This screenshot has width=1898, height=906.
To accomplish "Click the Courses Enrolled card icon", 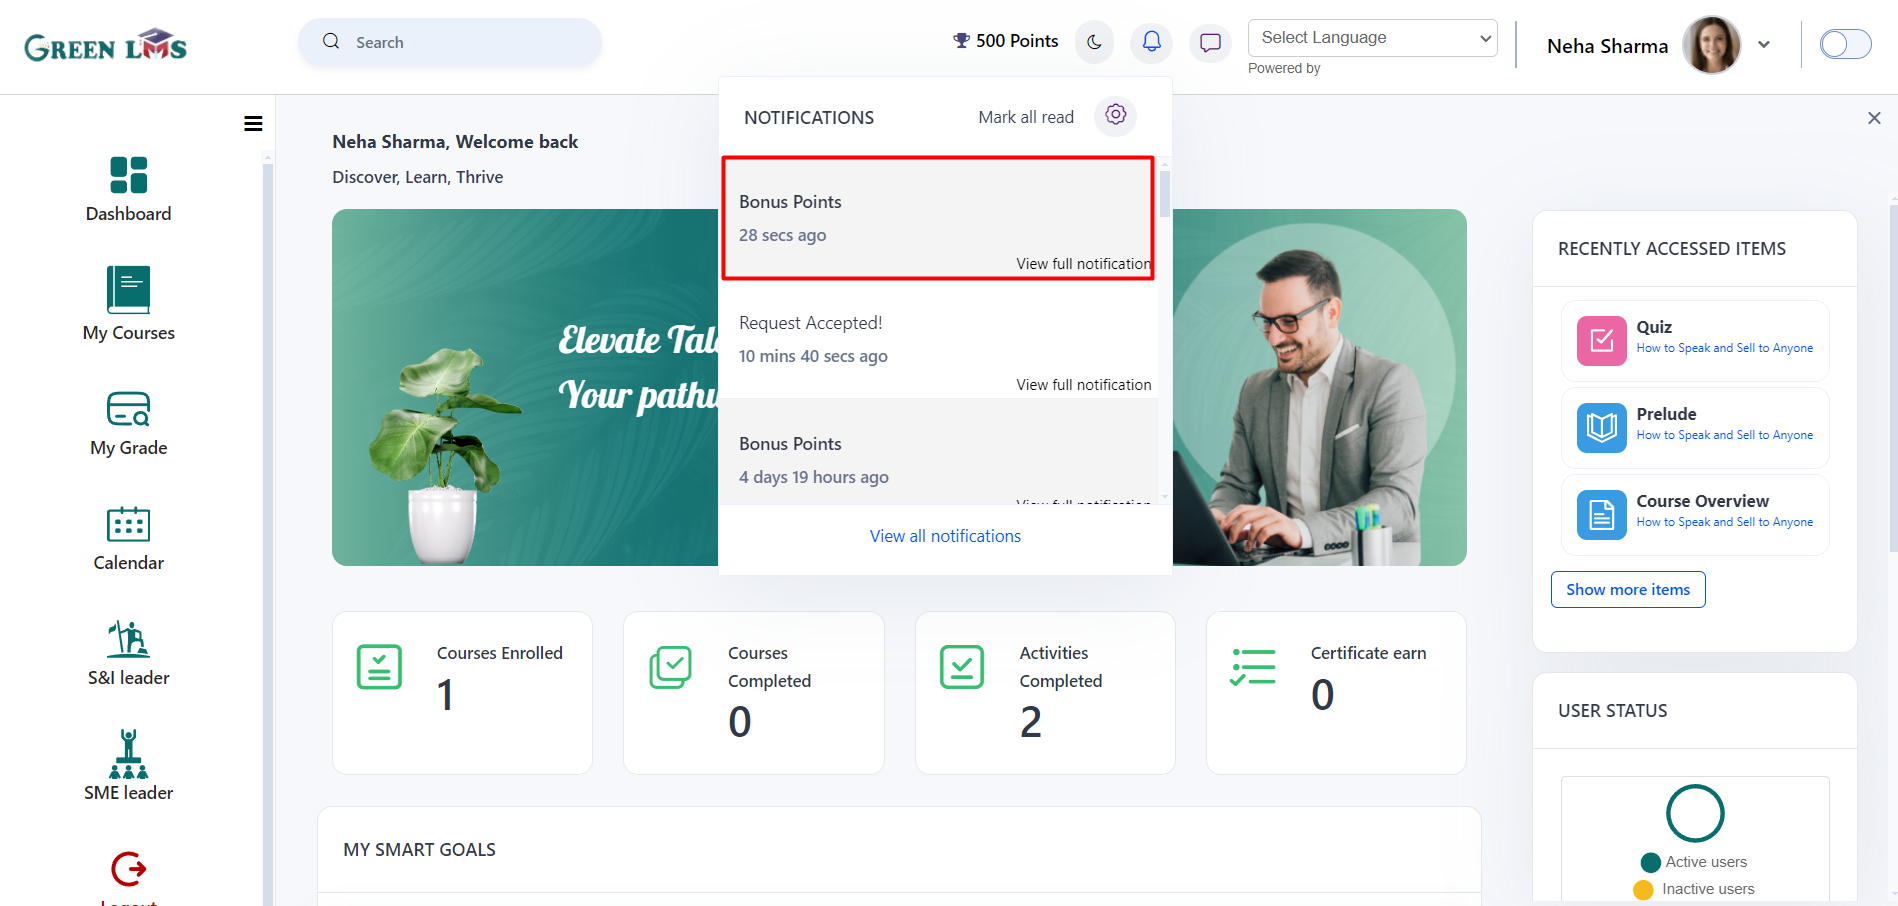I will click(x=379, y=667).
